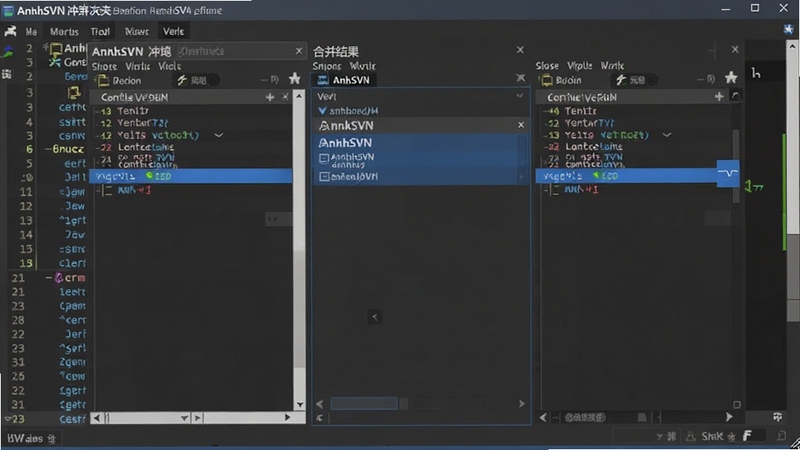Close the AnnkSVN entry with its x
Screen dimensions: 800x450
(x=520, y=125)
